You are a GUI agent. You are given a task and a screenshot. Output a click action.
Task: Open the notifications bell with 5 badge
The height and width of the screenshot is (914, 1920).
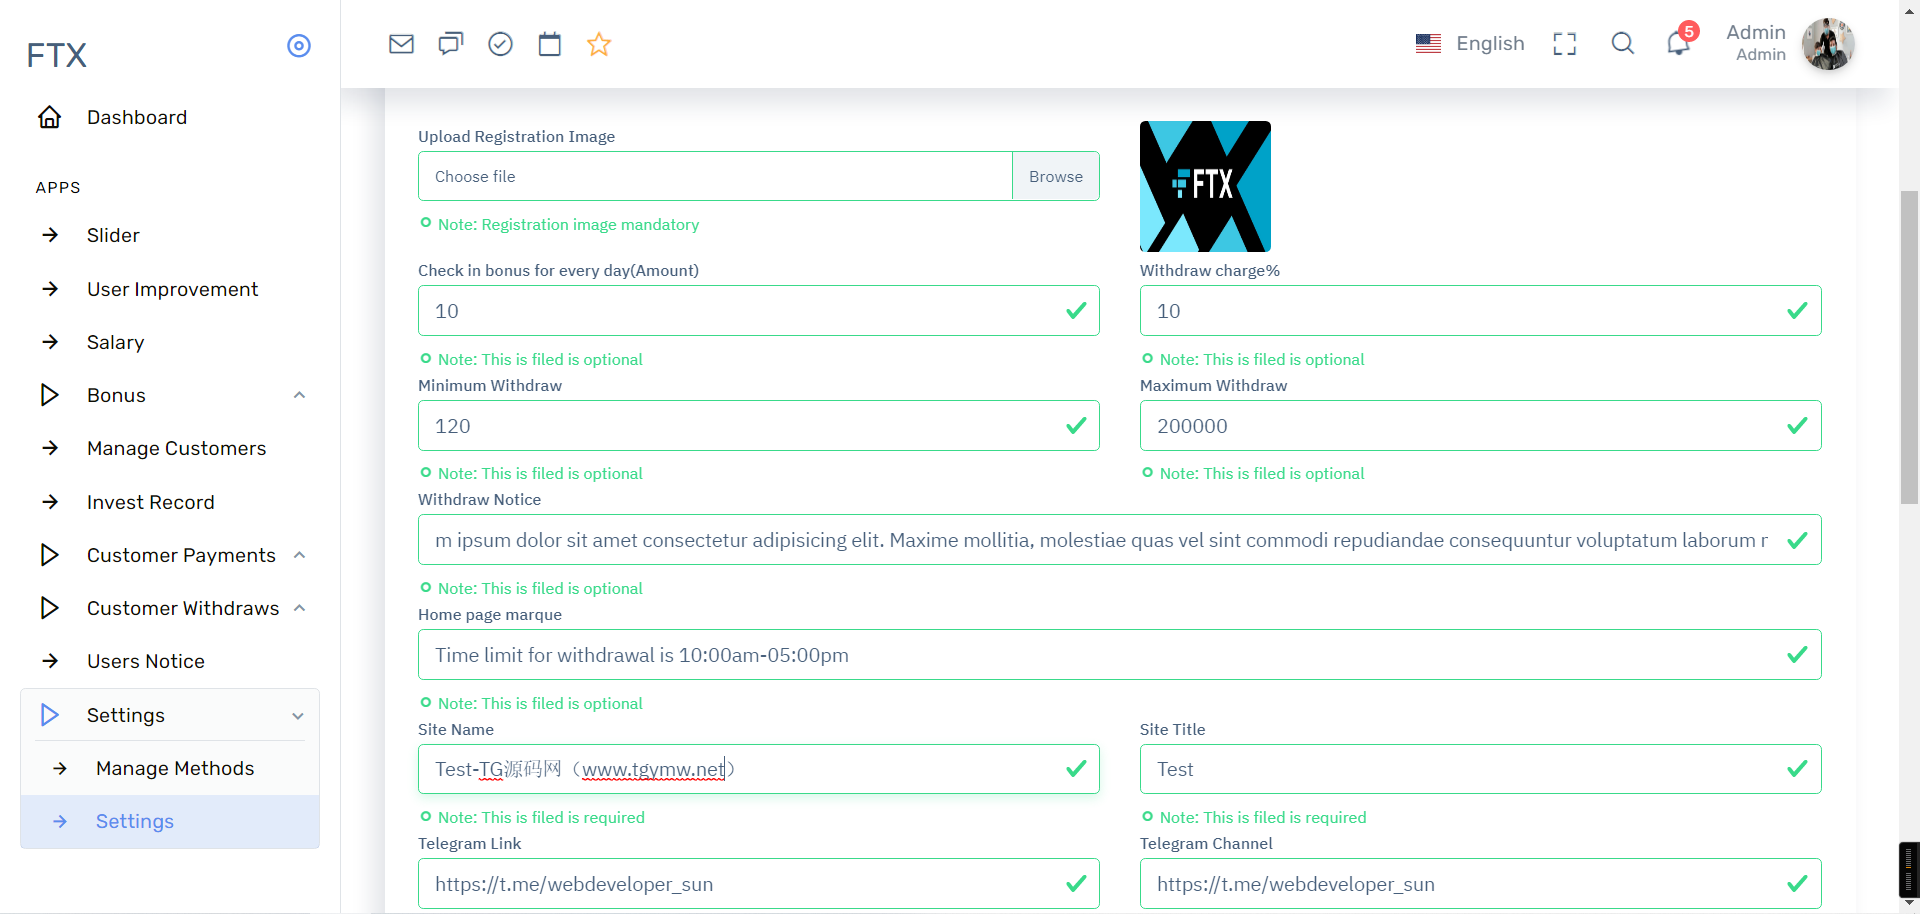click(x=1680, y=41)
